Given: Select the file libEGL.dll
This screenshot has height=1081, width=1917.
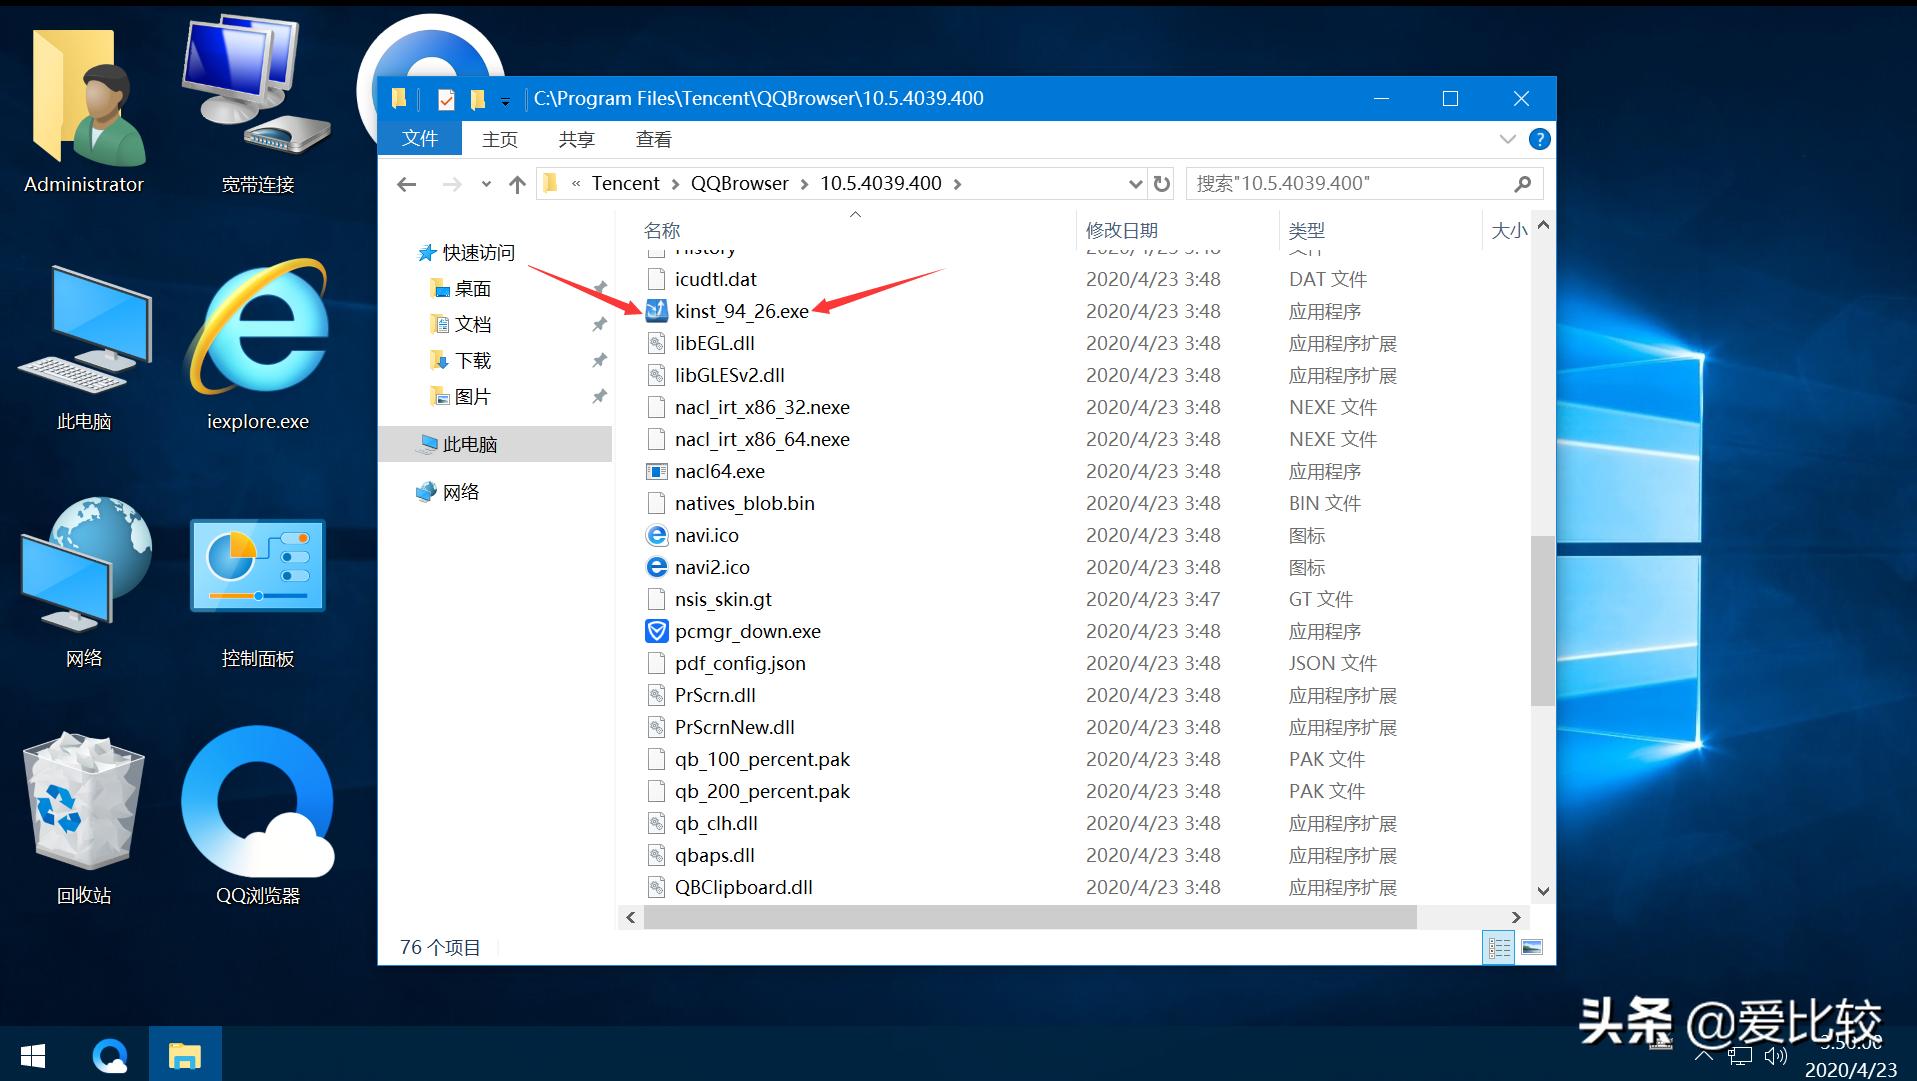Looking at the screenshot, I should [714, 343].
